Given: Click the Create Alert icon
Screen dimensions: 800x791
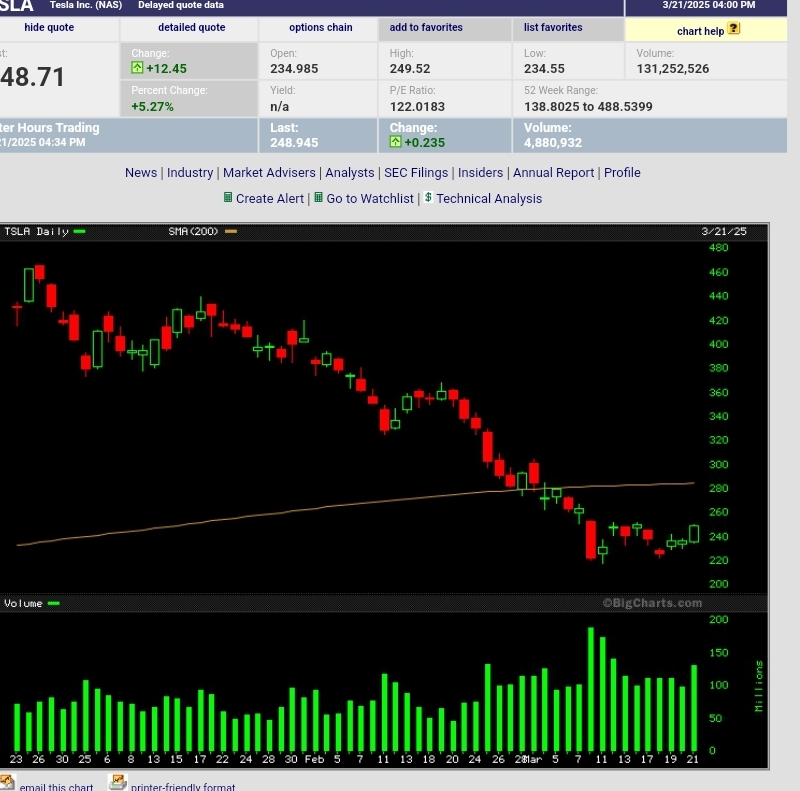Looking at the screenshot, I should [228, 197].
